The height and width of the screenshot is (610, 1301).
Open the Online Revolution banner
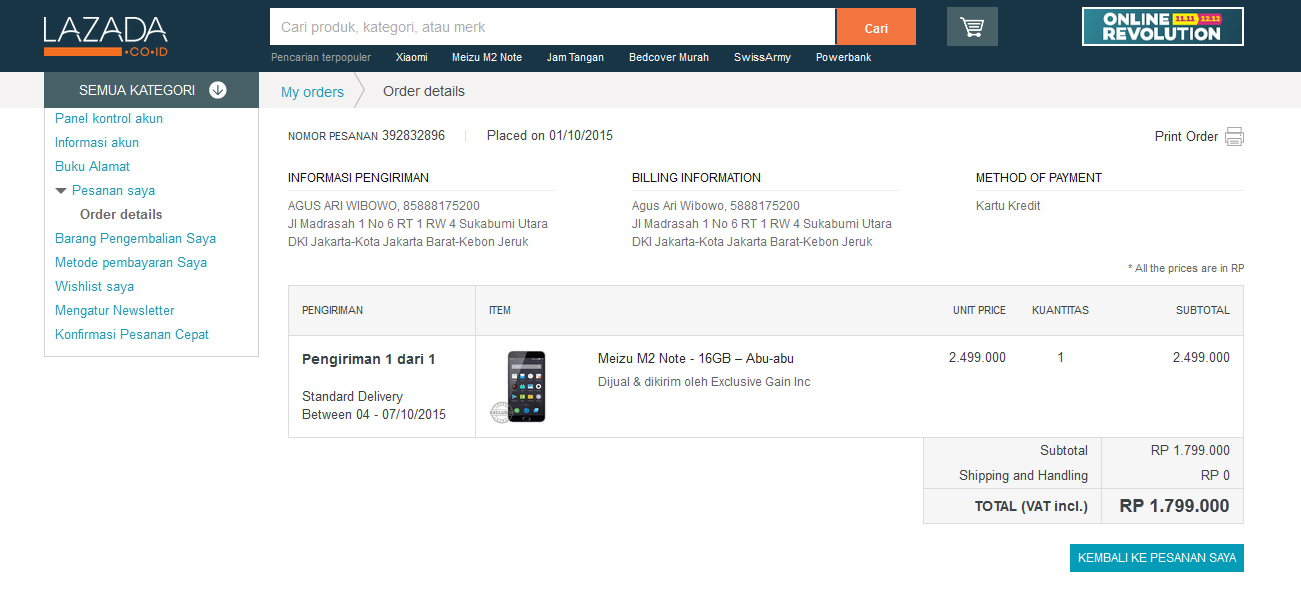[1162, 27]
